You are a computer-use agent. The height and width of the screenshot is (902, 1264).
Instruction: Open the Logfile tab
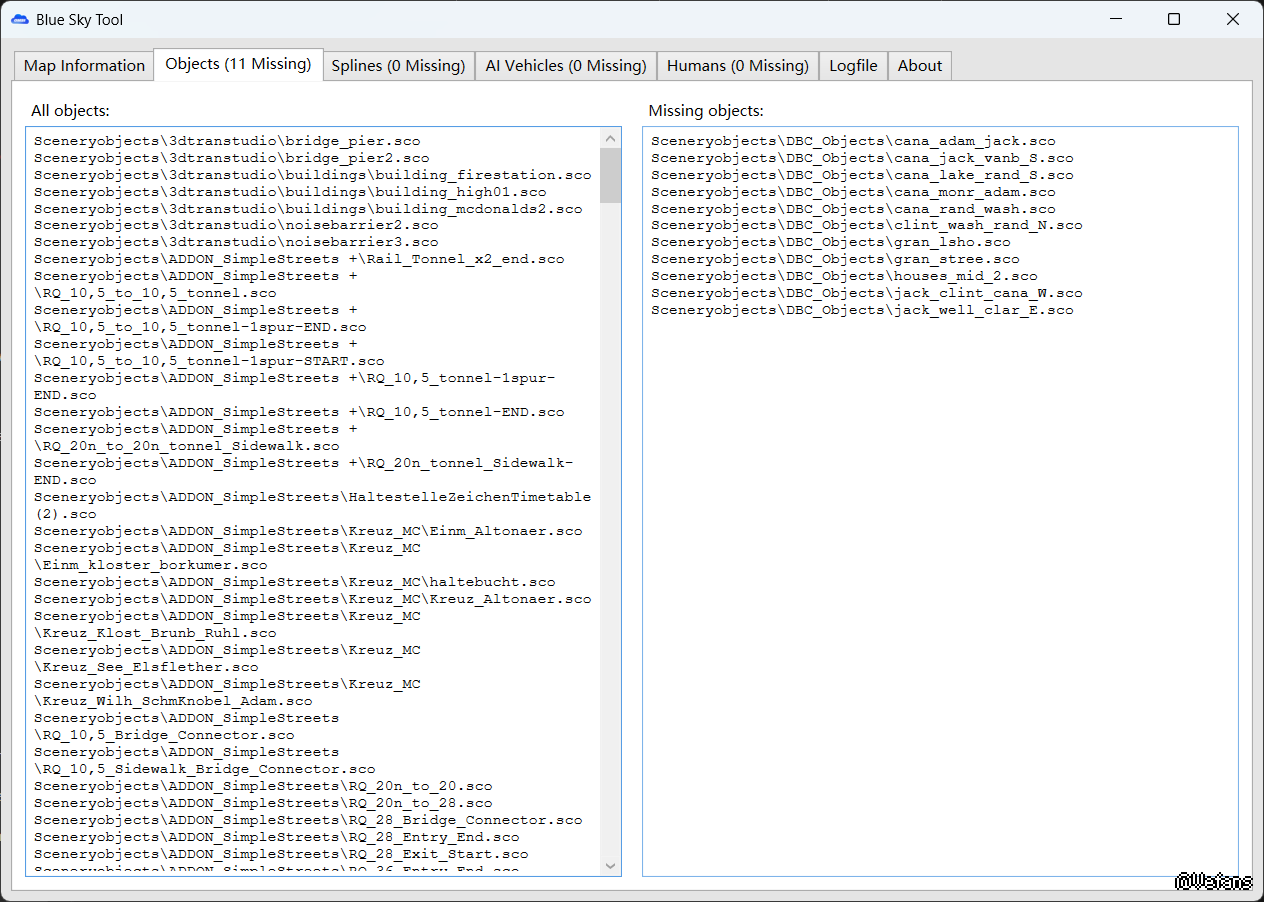pos(853,66)
